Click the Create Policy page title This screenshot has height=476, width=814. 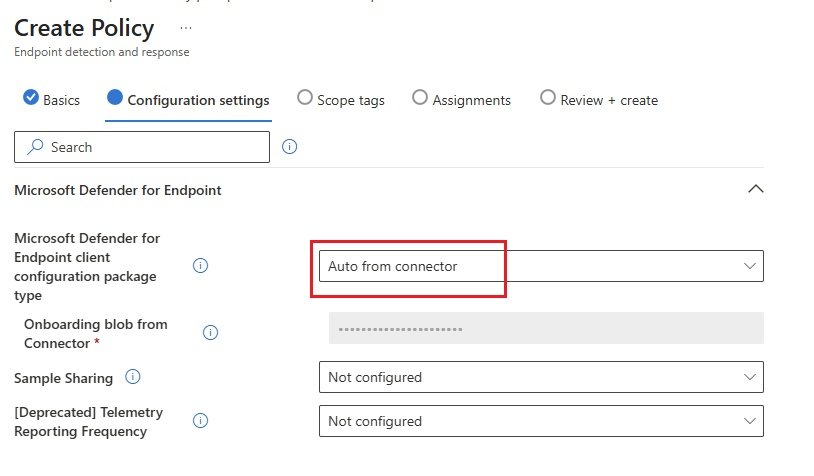[84, 28]
